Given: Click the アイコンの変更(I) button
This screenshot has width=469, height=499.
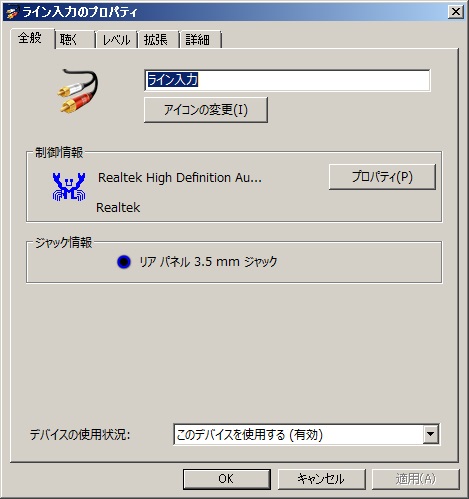Looking at the screenshot, I should [206, 110].
